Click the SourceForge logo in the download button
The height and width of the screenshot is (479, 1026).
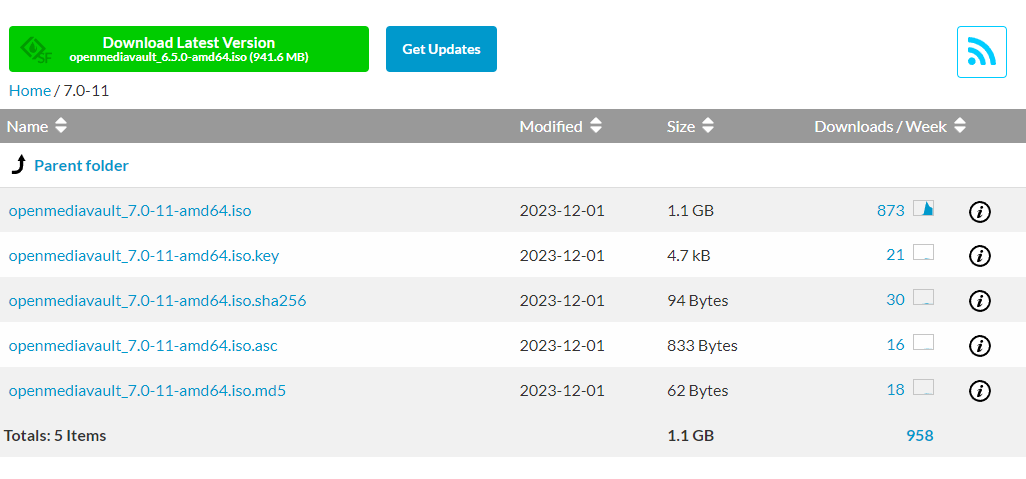pyautogui.click(x=36, y=50)
